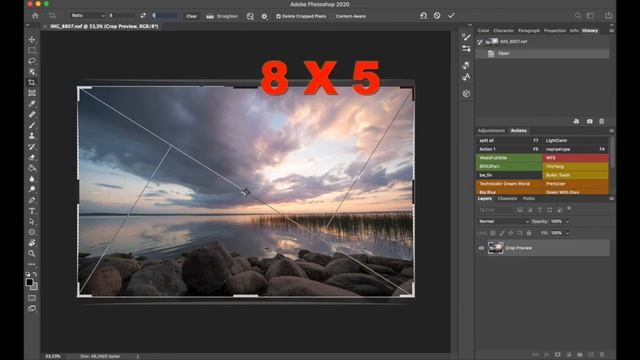Select the Paint Bucket tool
The width and height of the screenshot is (640, 360).
click(32, 168)
